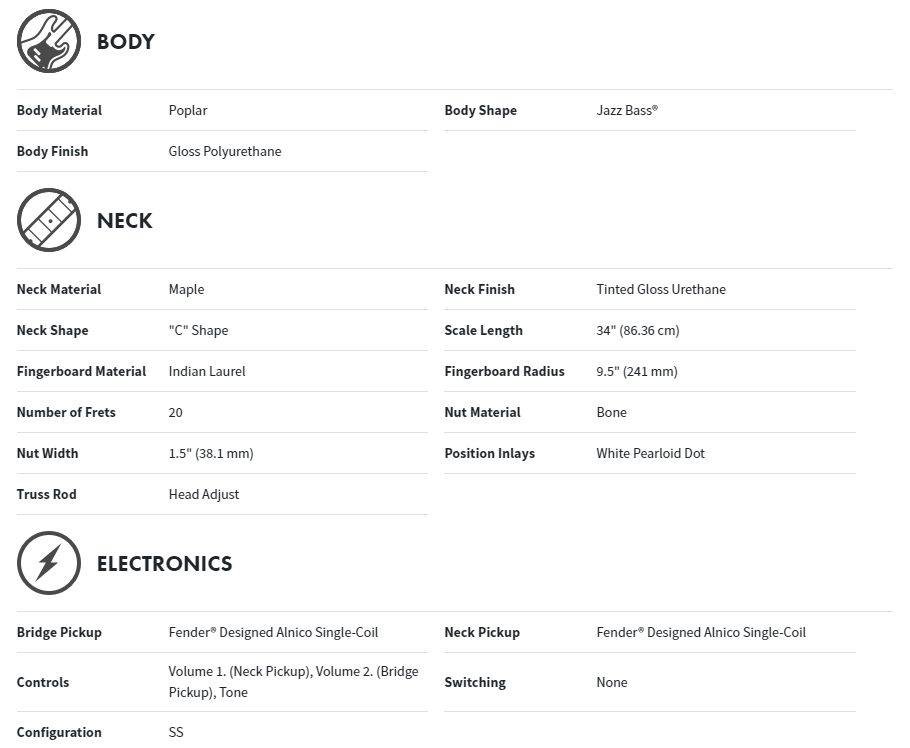
Task: Select the NECK section heading
Action: 124,221
